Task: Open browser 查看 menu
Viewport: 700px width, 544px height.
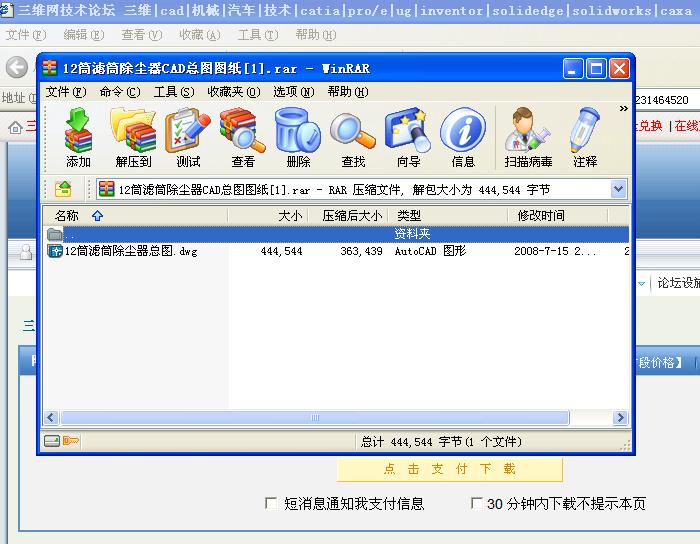Action: pyautogui.click(x=142, y=35)
